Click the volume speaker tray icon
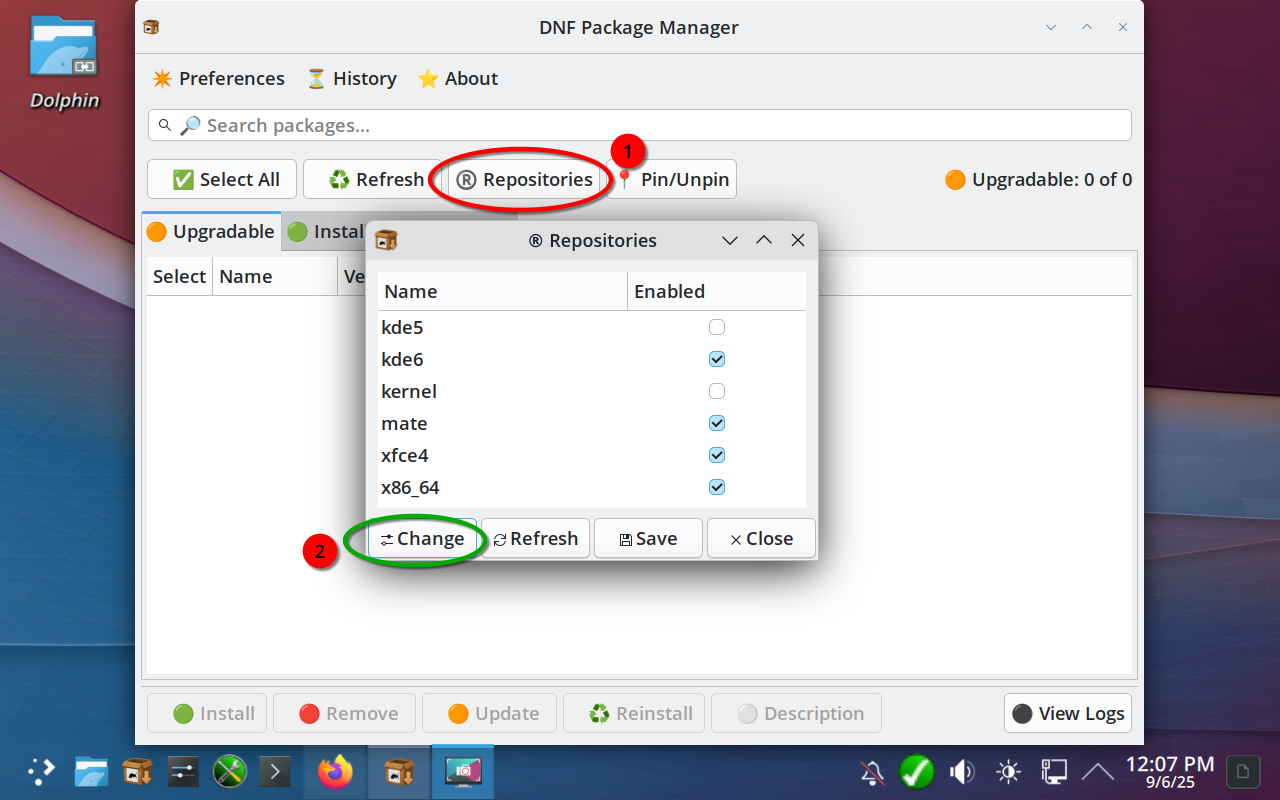Screen dimensions: 1280x800 point(962,772)
